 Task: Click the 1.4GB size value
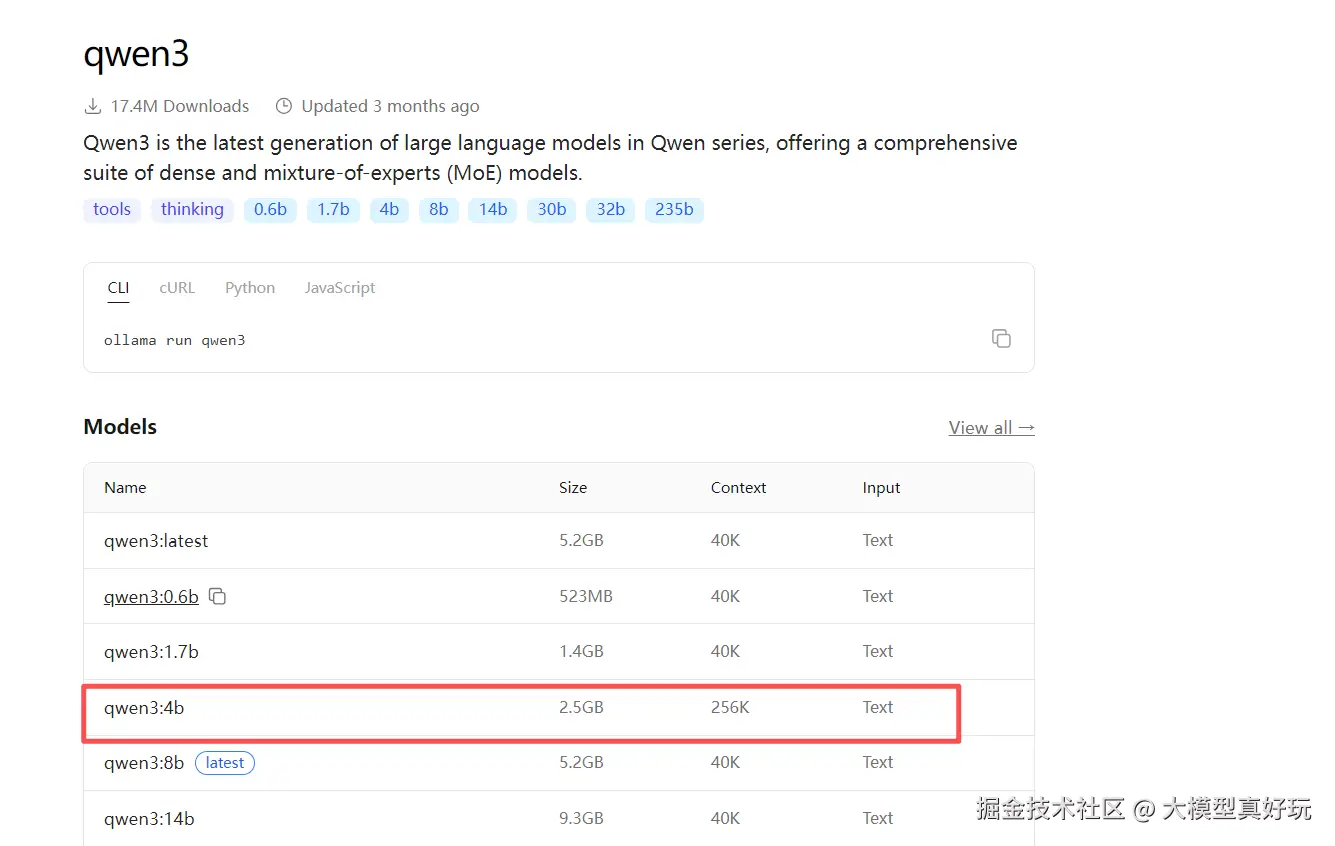[x=581, y=651]
